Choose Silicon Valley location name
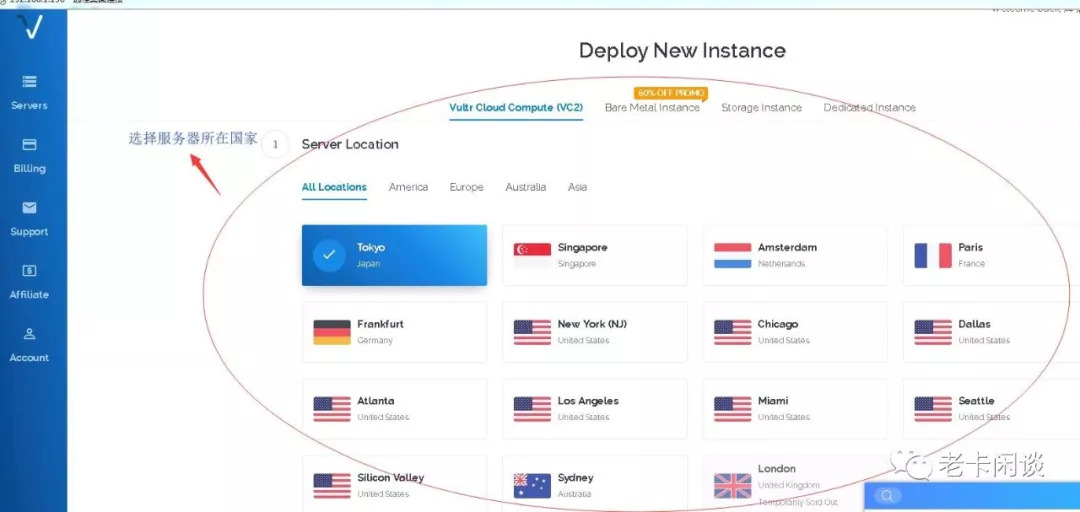 point(391,478)
